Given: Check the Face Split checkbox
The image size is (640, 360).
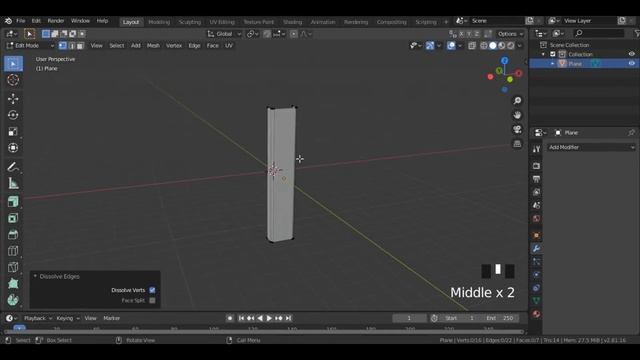Looking at the screenshot, I should coord(152,300).
